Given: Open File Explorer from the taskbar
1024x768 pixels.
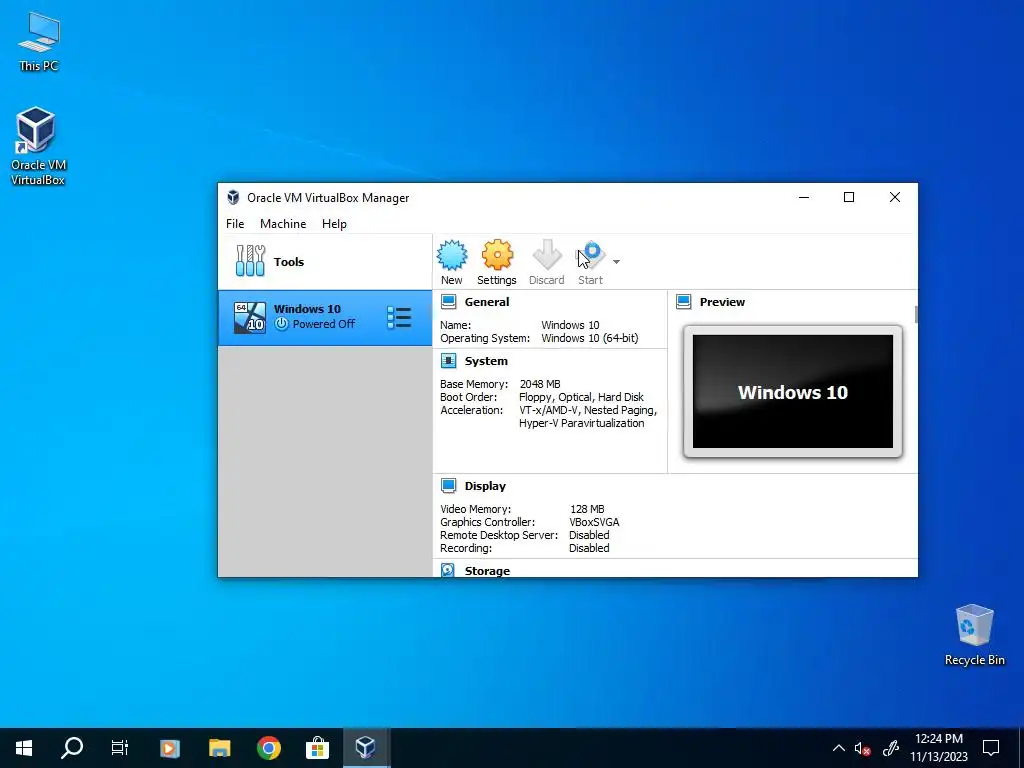Looking at the screenshot, I should tap(219, 748).
